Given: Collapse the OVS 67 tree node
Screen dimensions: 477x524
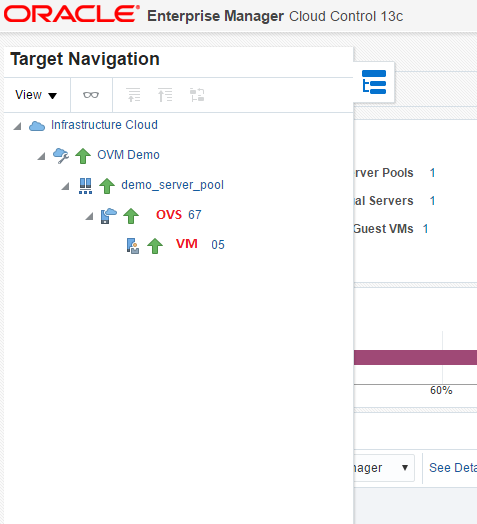Looking at the screenshot, I should click(x=89, y=216).
